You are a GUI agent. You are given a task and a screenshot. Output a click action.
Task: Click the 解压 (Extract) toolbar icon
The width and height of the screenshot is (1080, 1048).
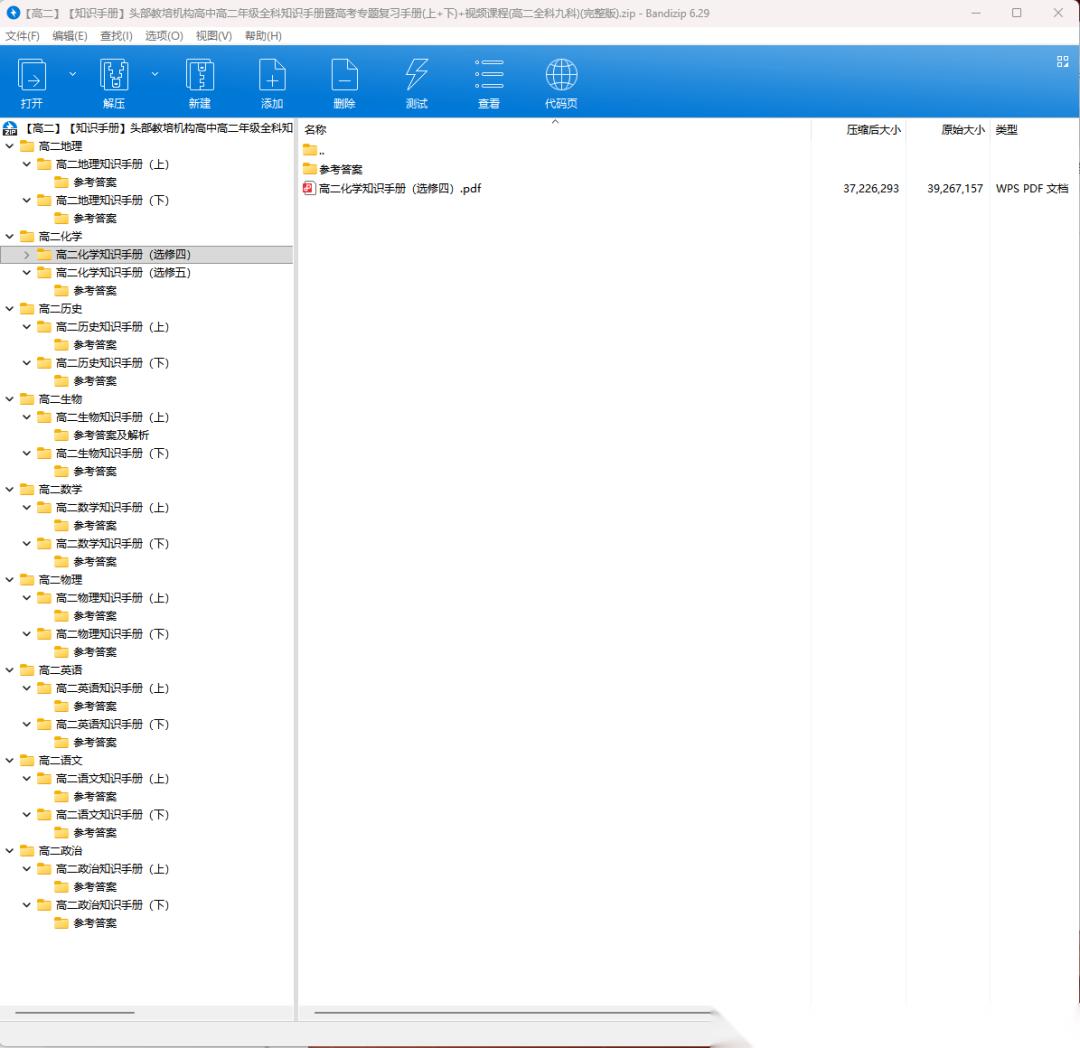(x=114, y=76)
